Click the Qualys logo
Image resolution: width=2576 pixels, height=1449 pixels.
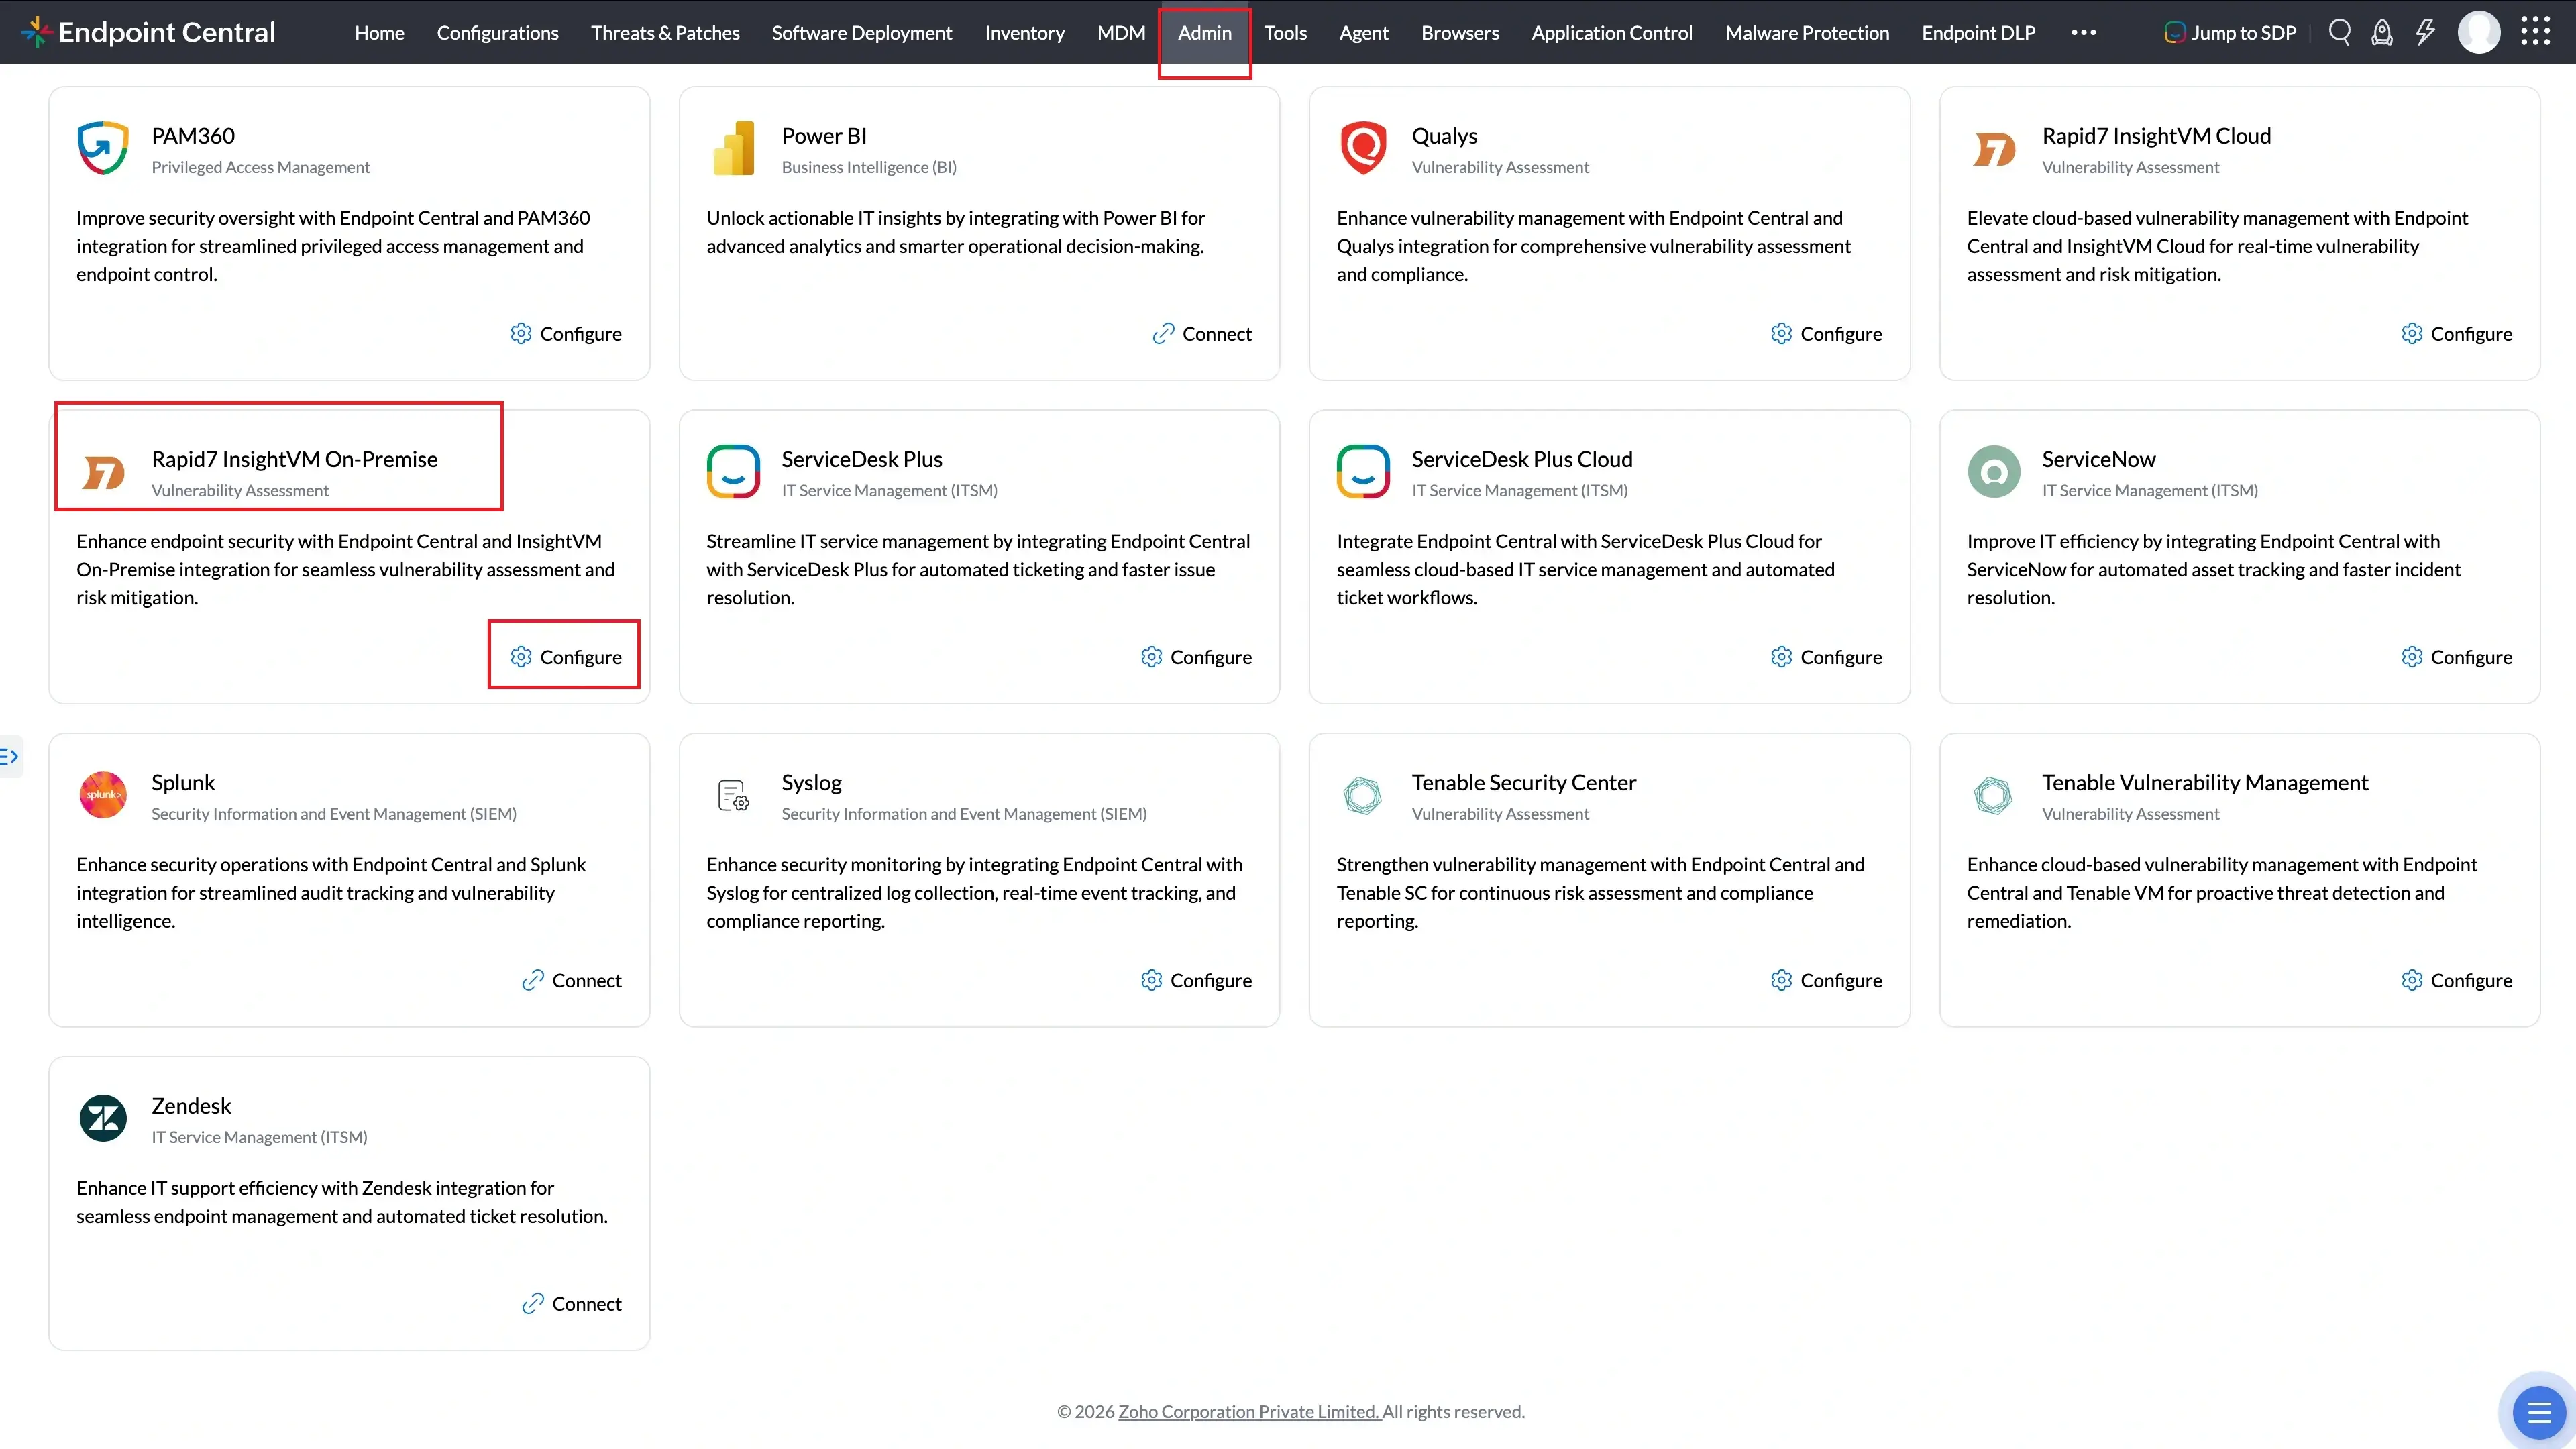pyautogui.click(x=1363, y=148)
